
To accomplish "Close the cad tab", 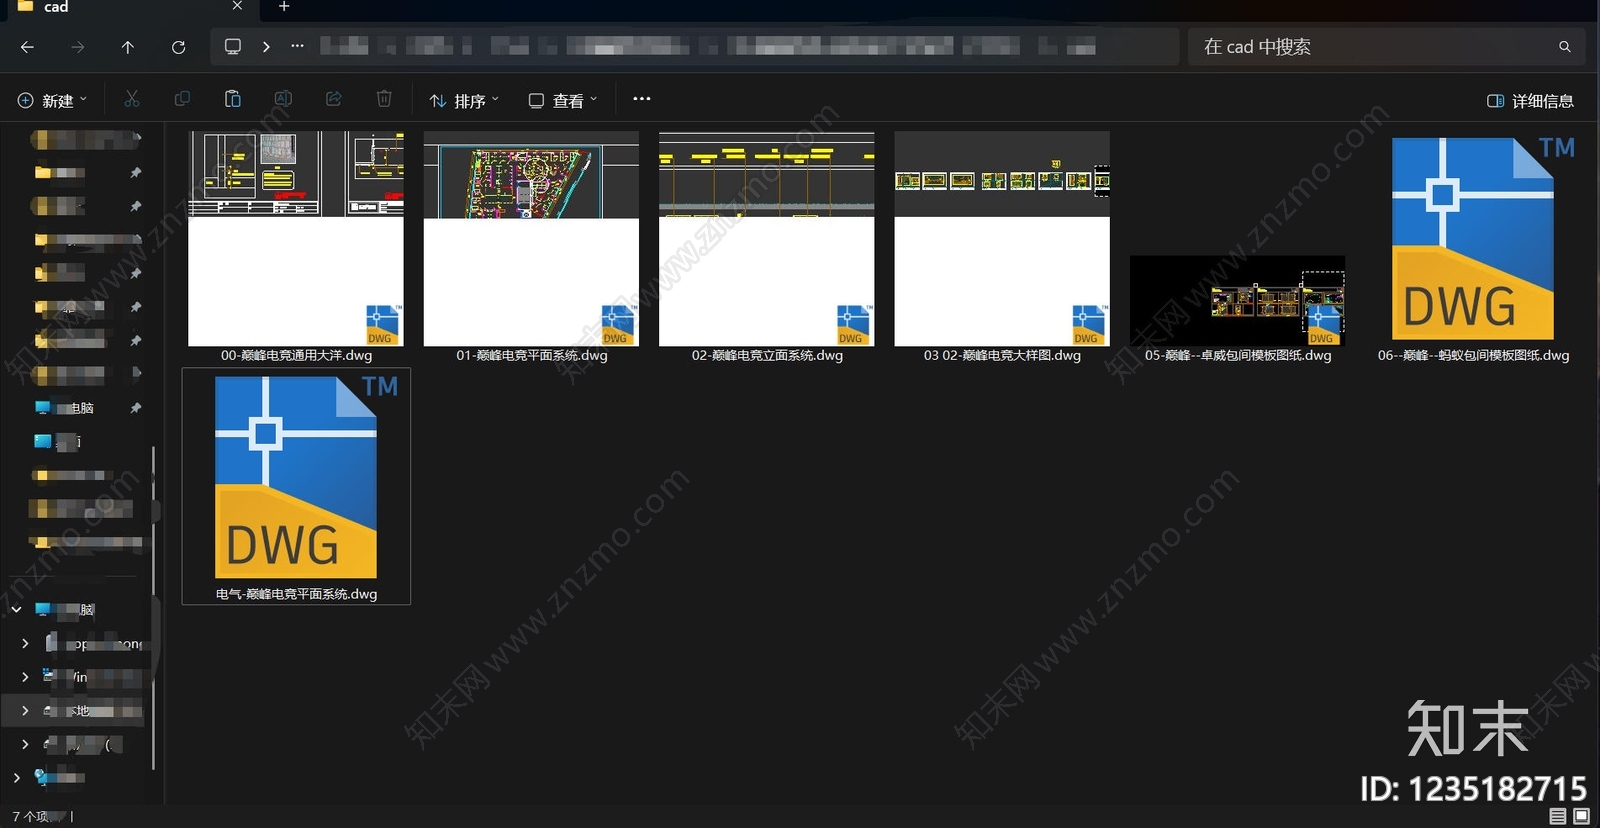I will (237, 6).
